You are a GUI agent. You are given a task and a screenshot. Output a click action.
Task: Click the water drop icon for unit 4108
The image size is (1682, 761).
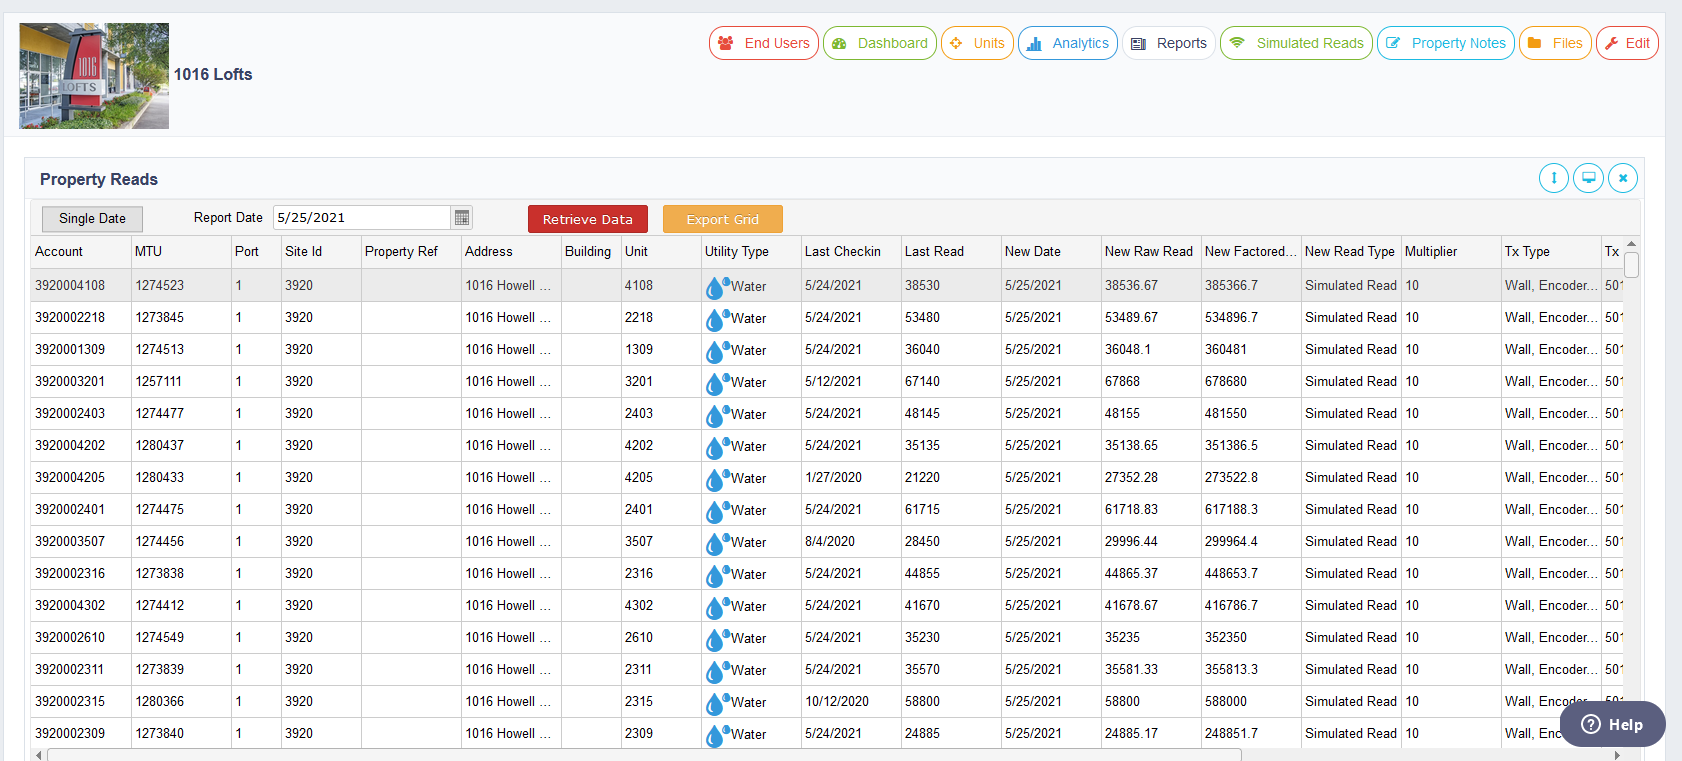point(714,287)
